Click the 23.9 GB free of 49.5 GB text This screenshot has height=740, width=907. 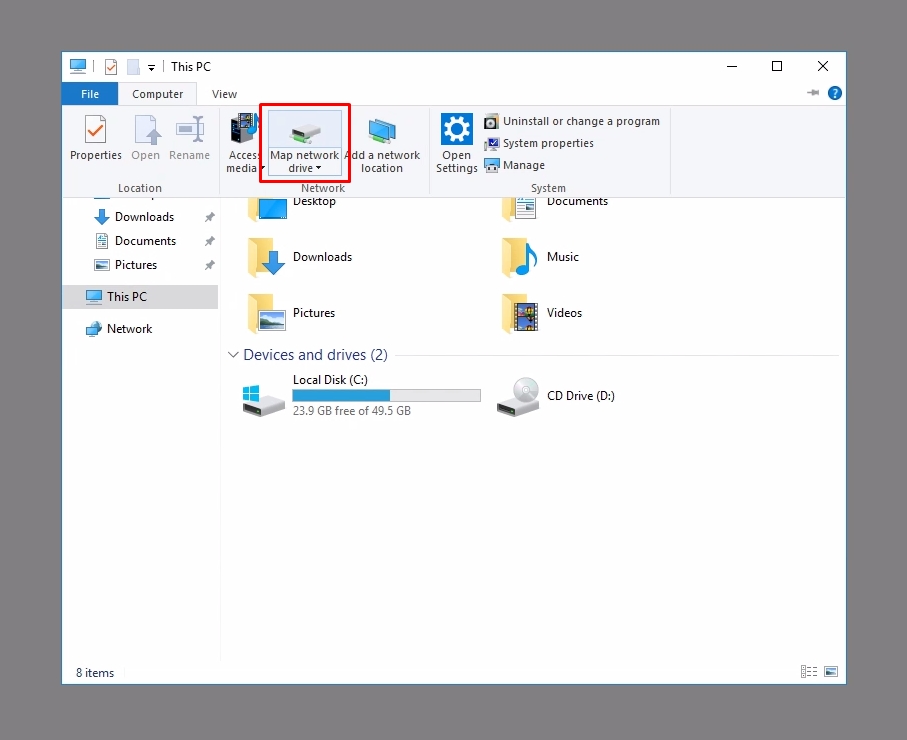(x=352, y=411)
